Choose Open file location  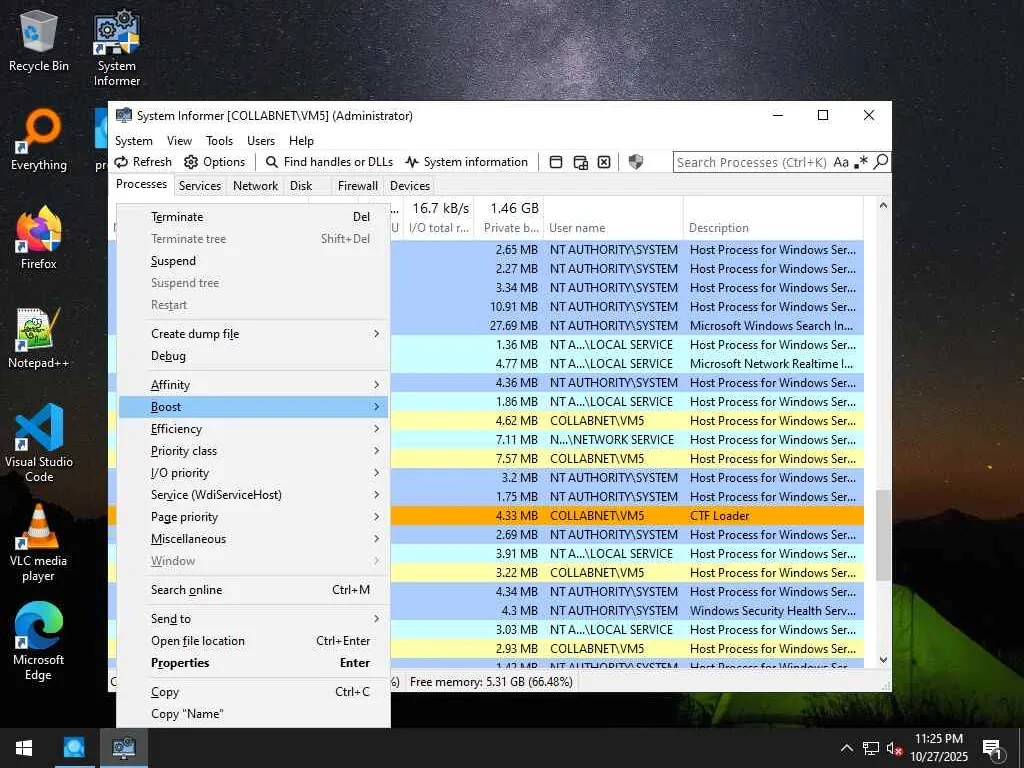pyautogui.click(x=253, y=641)
